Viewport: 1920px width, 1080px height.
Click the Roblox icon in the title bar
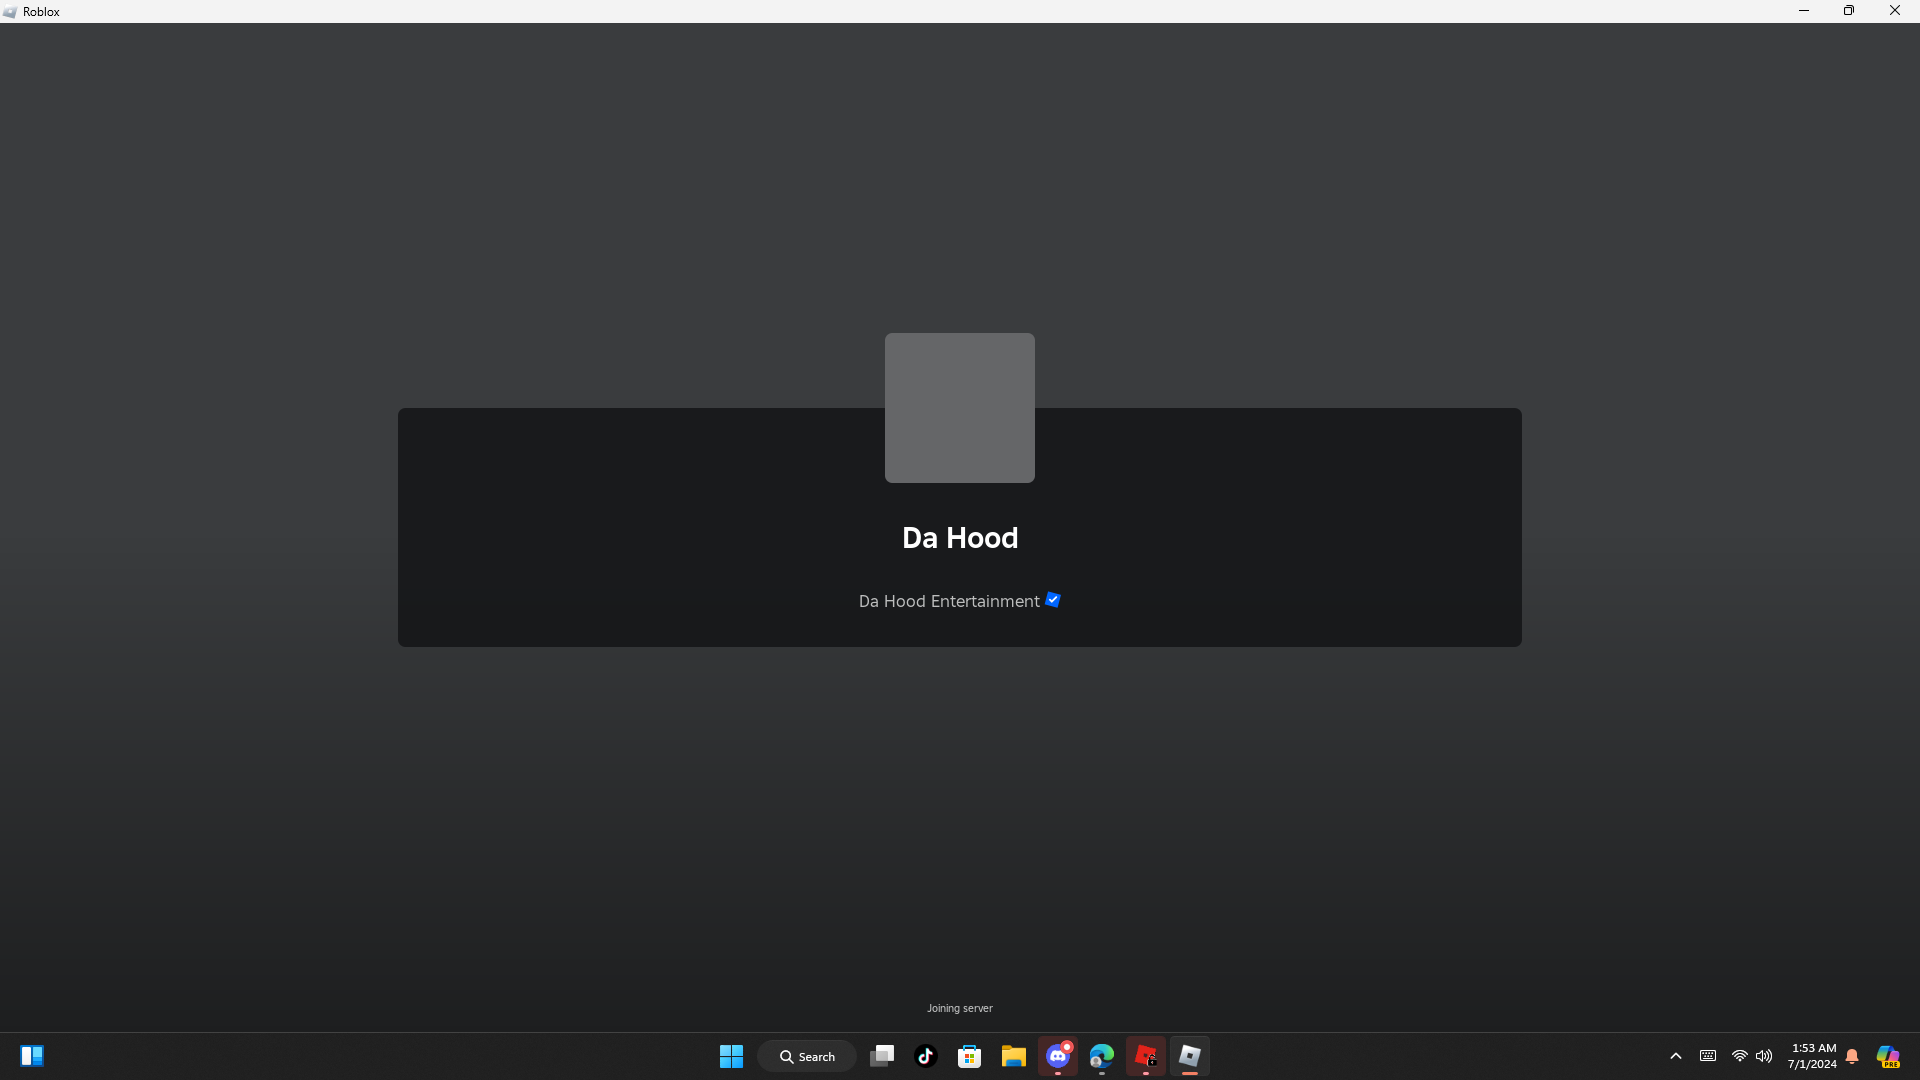pos(10,12)
